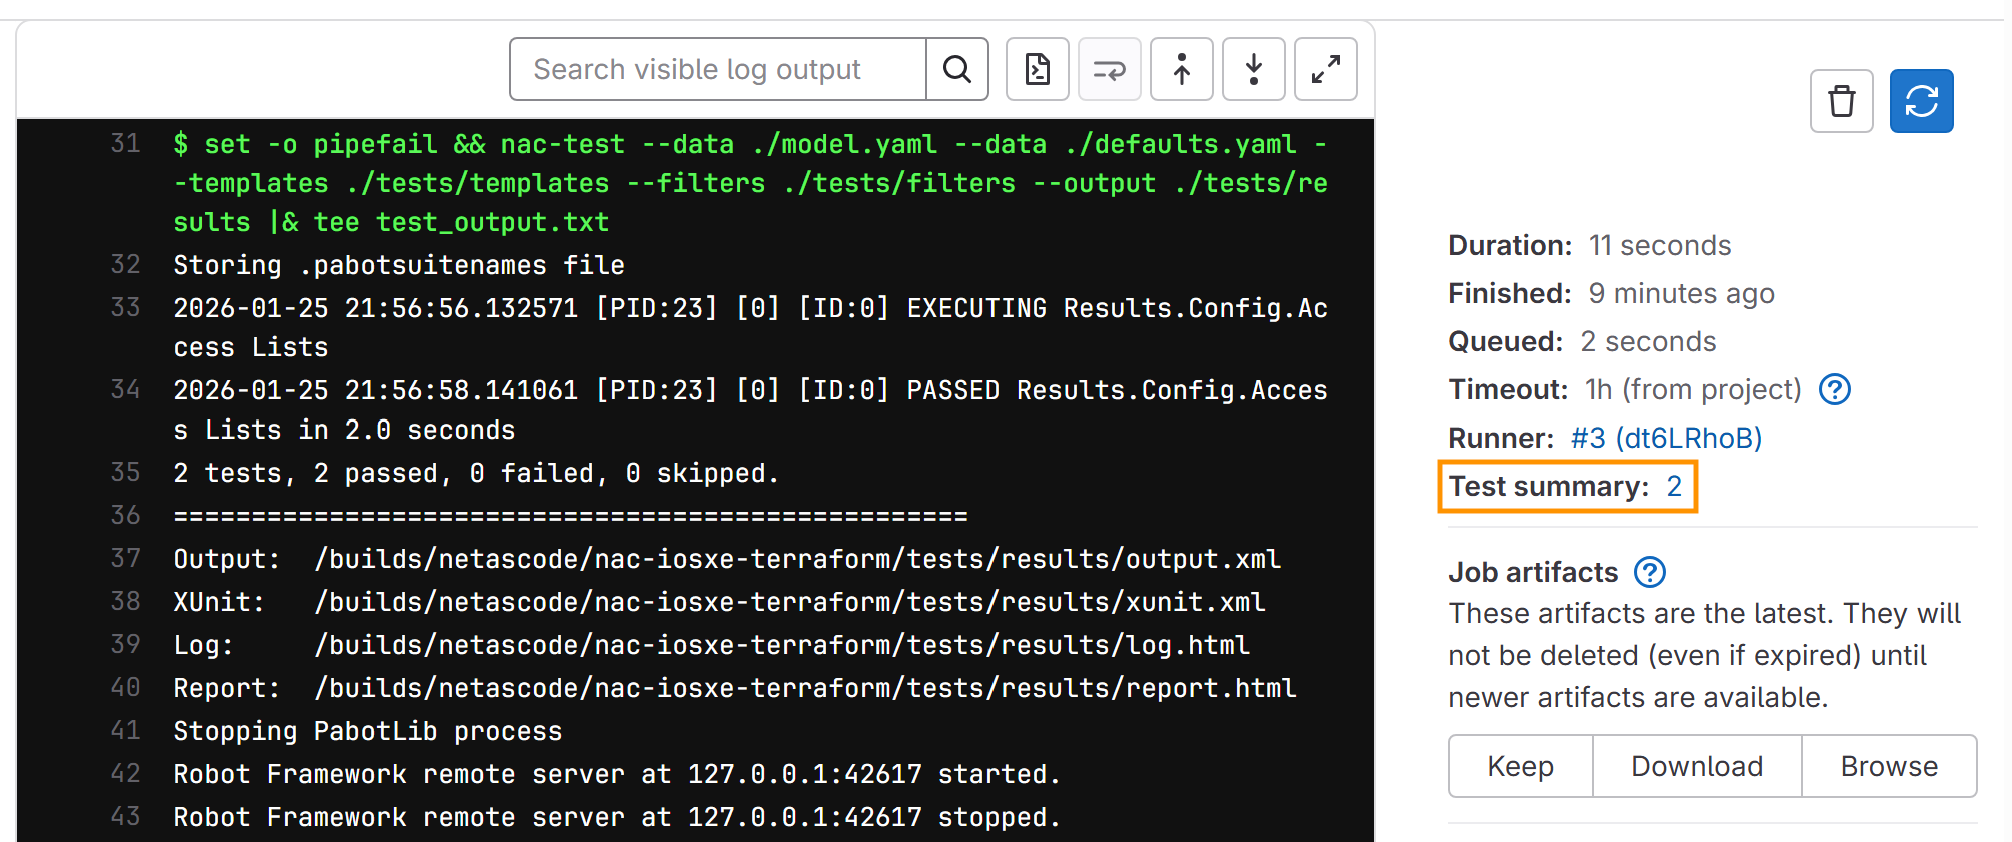2012x842 pixels.
Task: Click the 'remote server ... stopped' log line
Action: [x=617, y=817]
